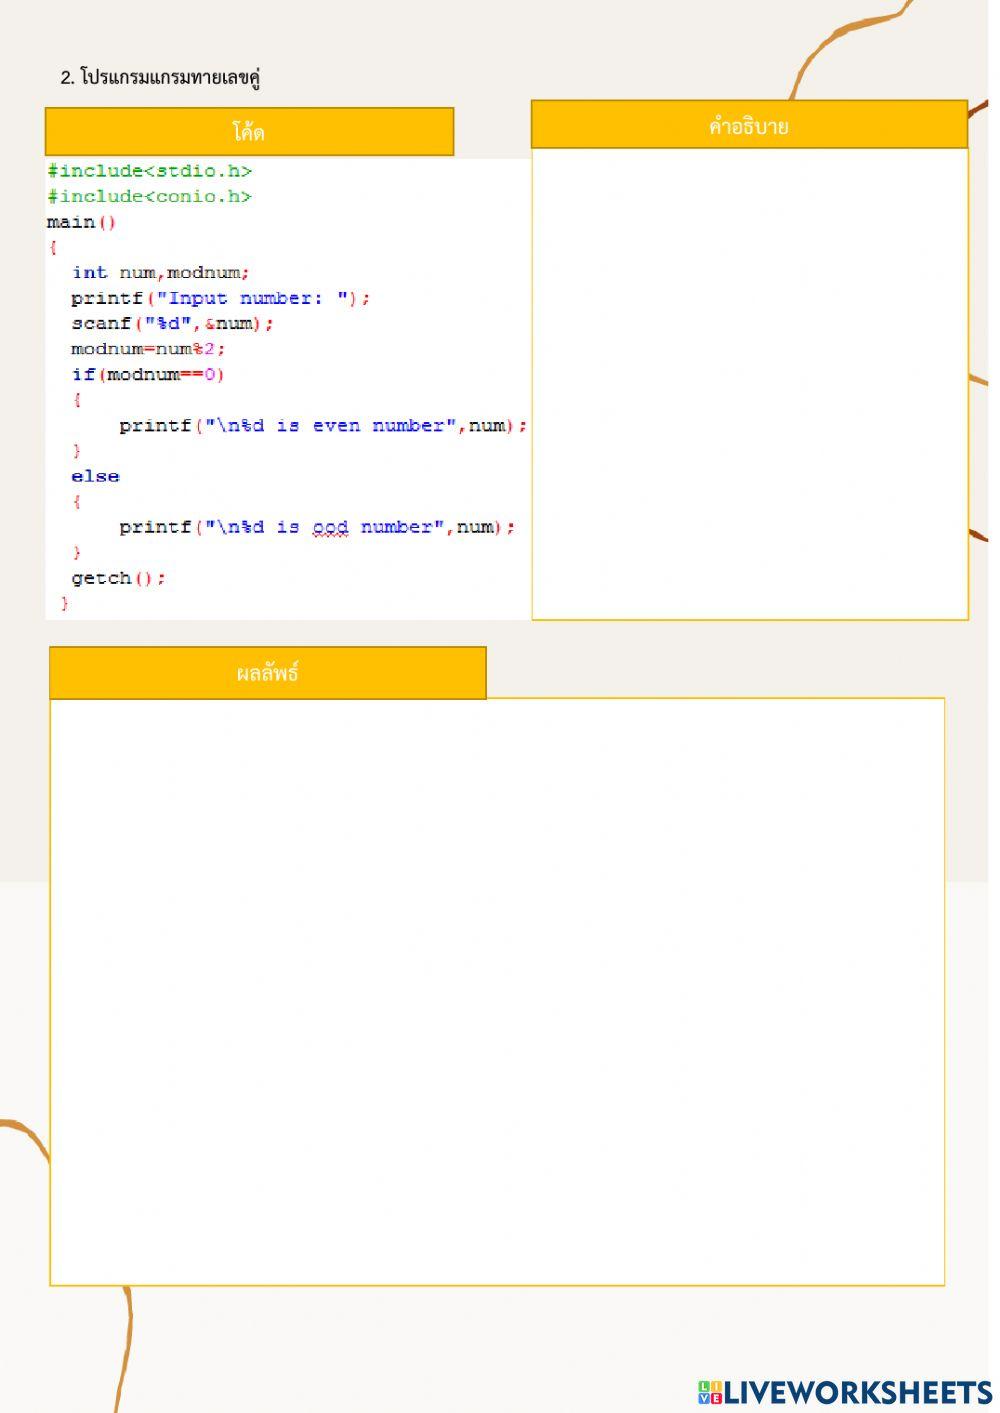Click the if(modnum==0) condition line
Image resolution: width=1000 pixels, height=1413 pixels.
[x=148, y=375]
